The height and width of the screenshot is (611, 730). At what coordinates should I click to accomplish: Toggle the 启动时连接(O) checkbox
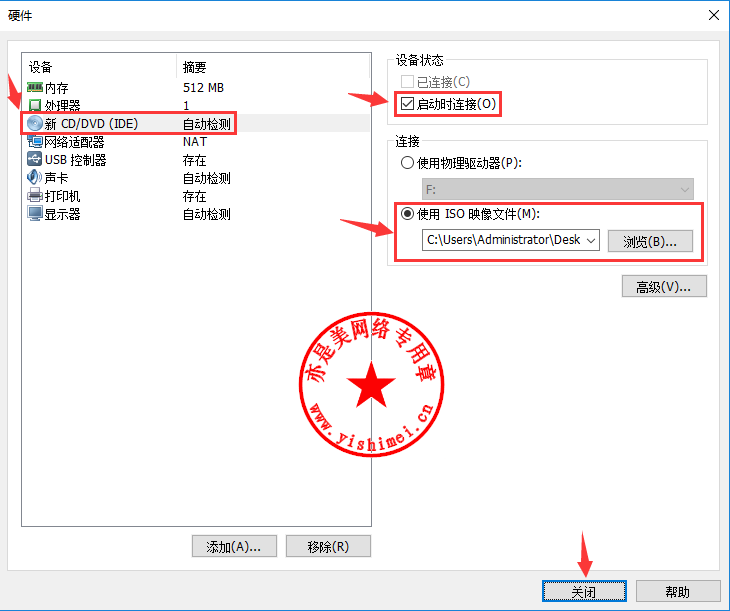coord(407,103)
